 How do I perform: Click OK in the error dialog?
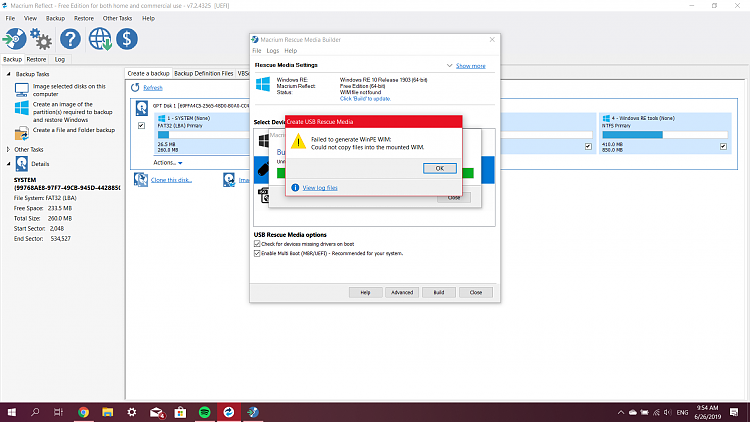click(440, 168)
